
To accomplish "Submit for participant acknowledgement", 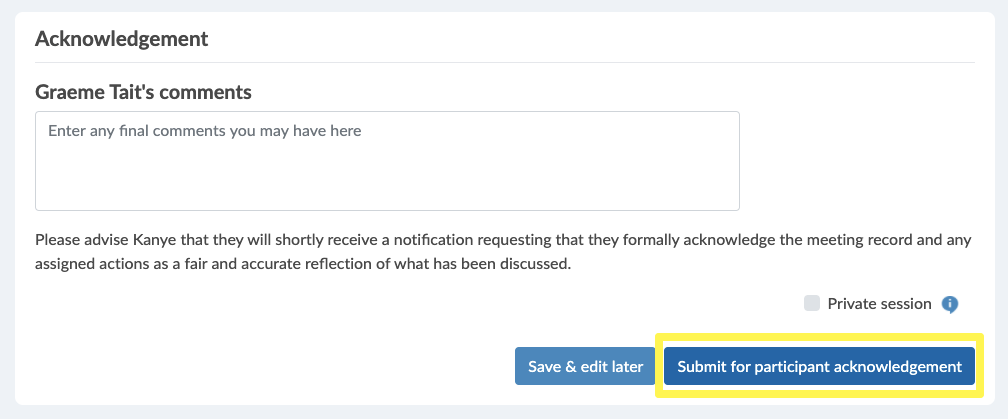I will (x=820, y=366).
